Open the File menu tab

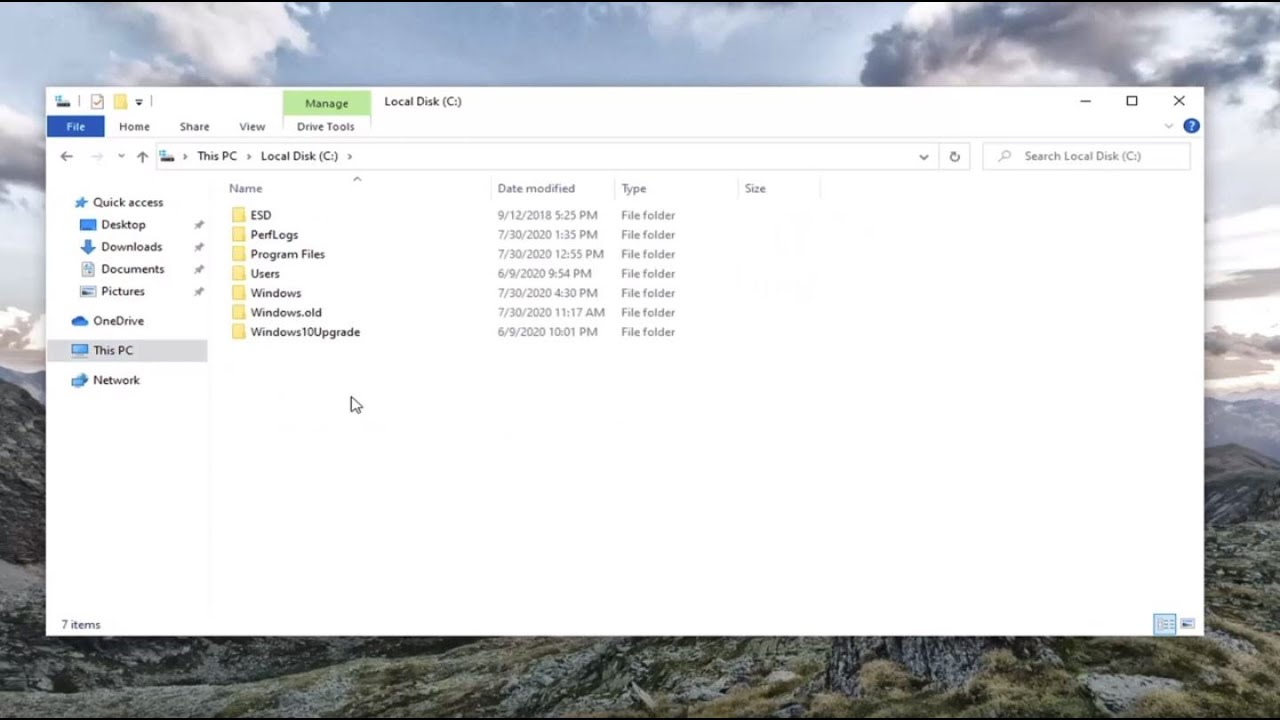pyautogui.click(x=75, y=127)
